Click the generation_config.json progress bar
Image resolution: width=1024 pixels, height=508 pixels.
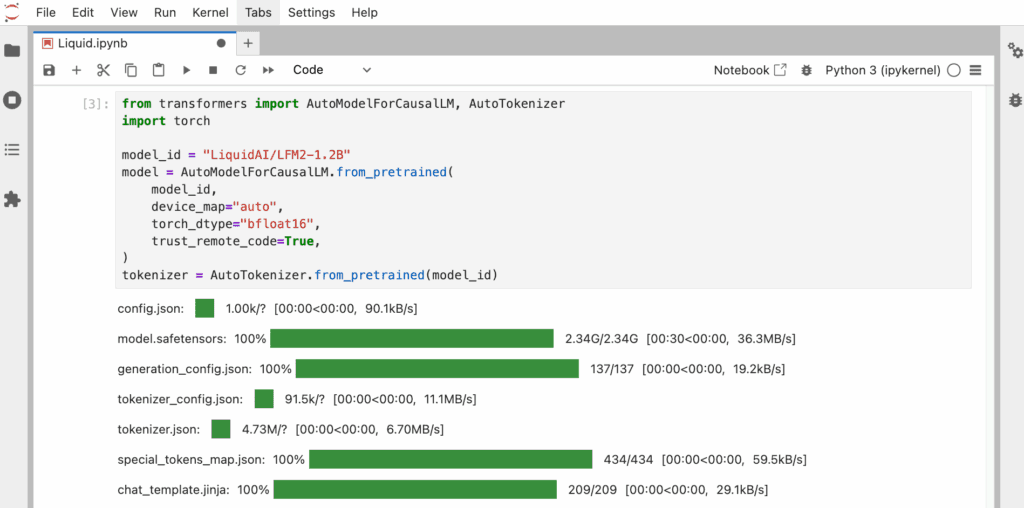pos(438,369)
